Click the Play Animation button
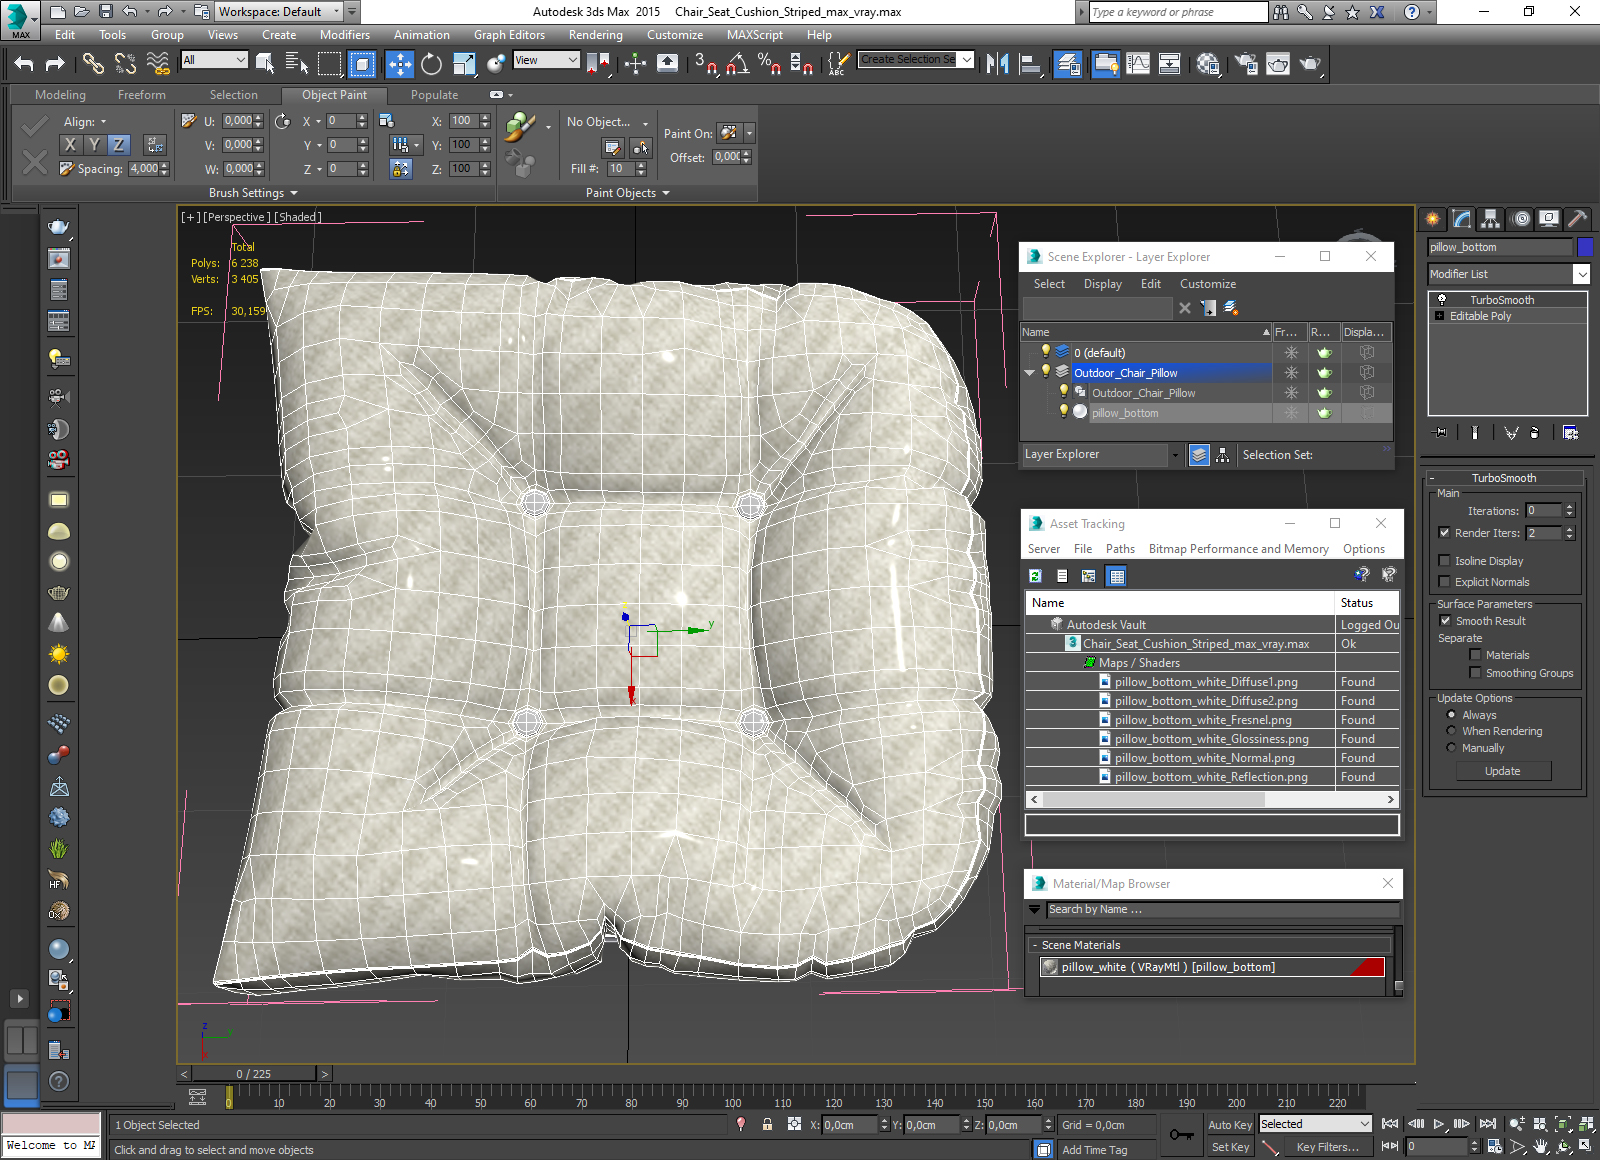 1438,1124
